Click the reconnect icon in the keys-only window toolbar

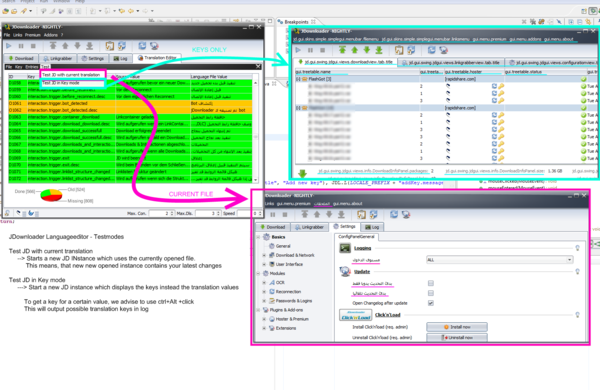click(x=432, y=50)
